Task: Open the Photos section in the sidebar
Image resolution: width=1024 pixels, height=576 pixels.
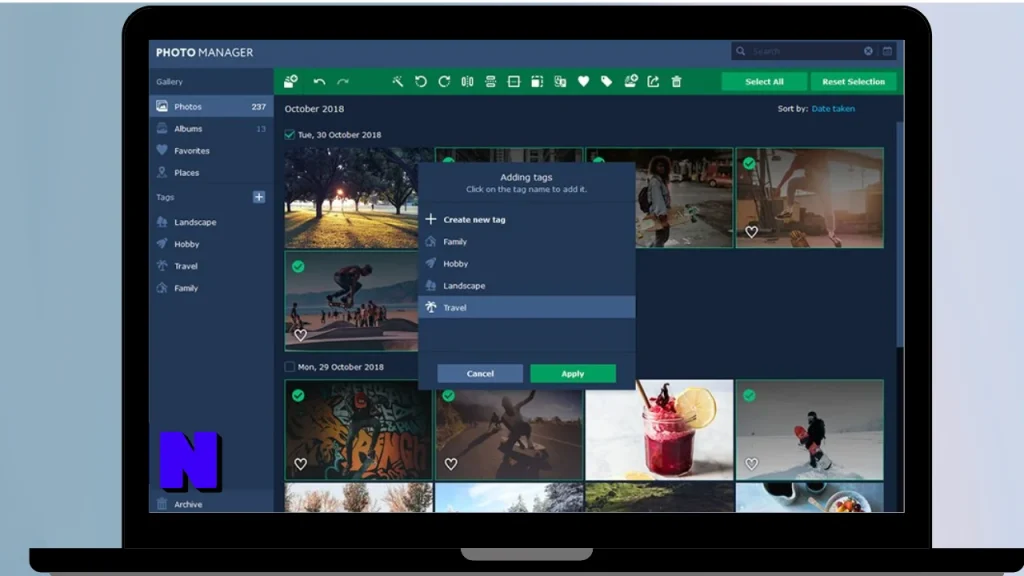Action: click(211, 106)
